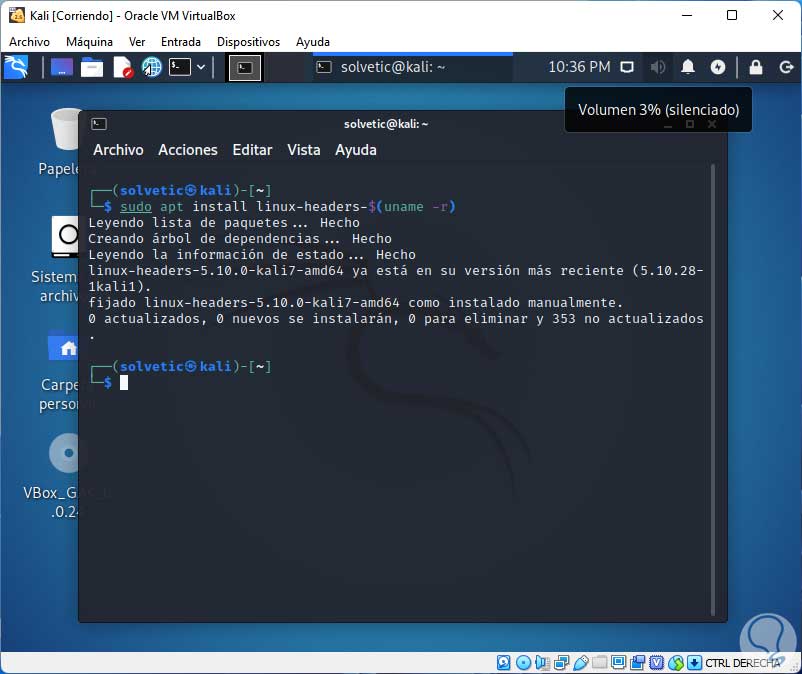Image resolution: width=802 pixels, height=674 pixels.
Task: Select the solvetic@kali taskbar window button
Action: (412, 67)
